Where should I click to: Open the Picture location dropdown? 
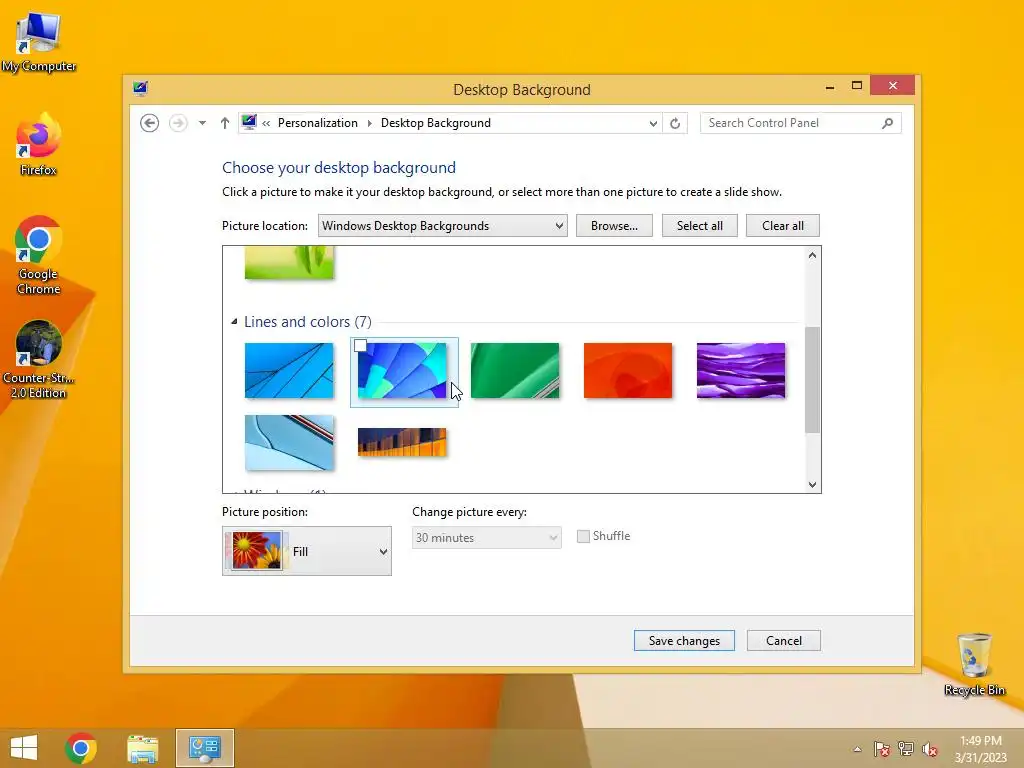[x=443, y=225]
